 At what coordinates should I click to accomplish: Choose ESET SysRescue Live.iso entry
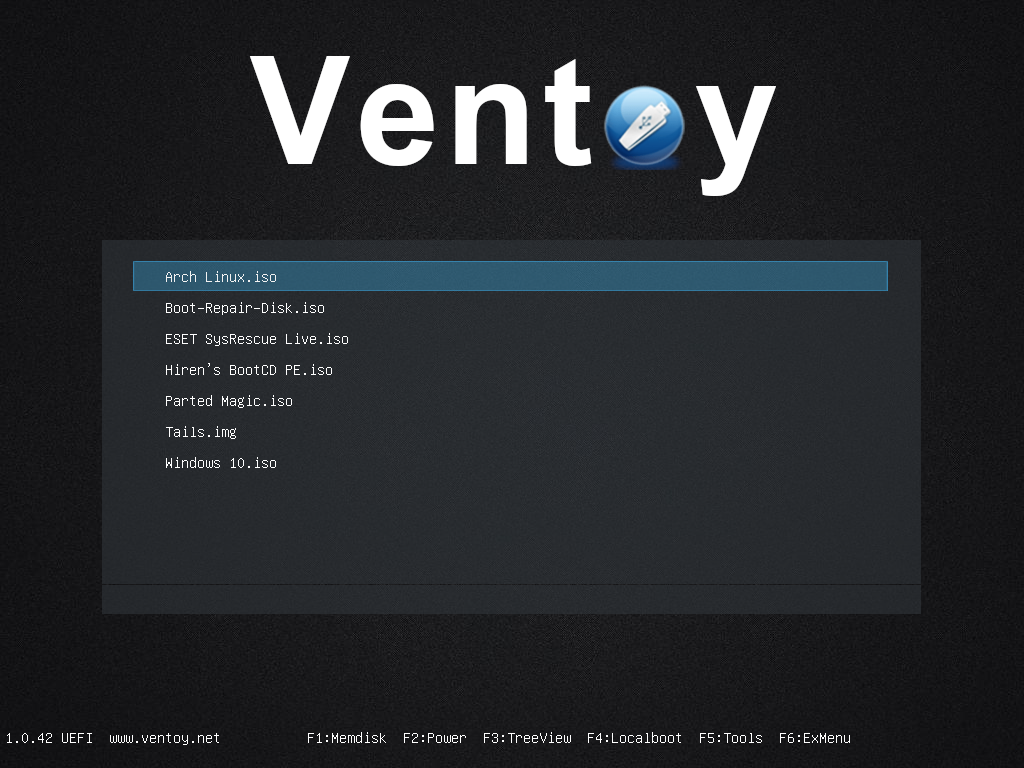click(x=257, y=339)
